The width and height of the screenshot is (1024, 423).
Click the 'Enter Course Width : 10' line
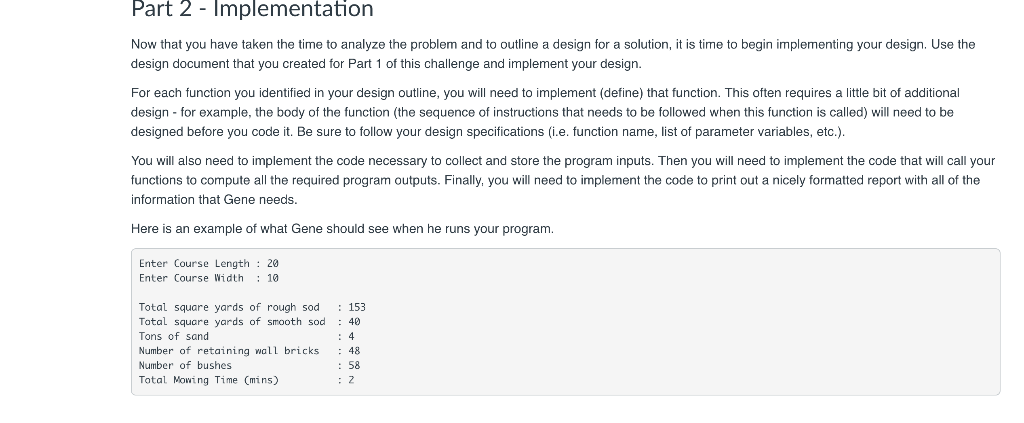(x=209, y=278)
